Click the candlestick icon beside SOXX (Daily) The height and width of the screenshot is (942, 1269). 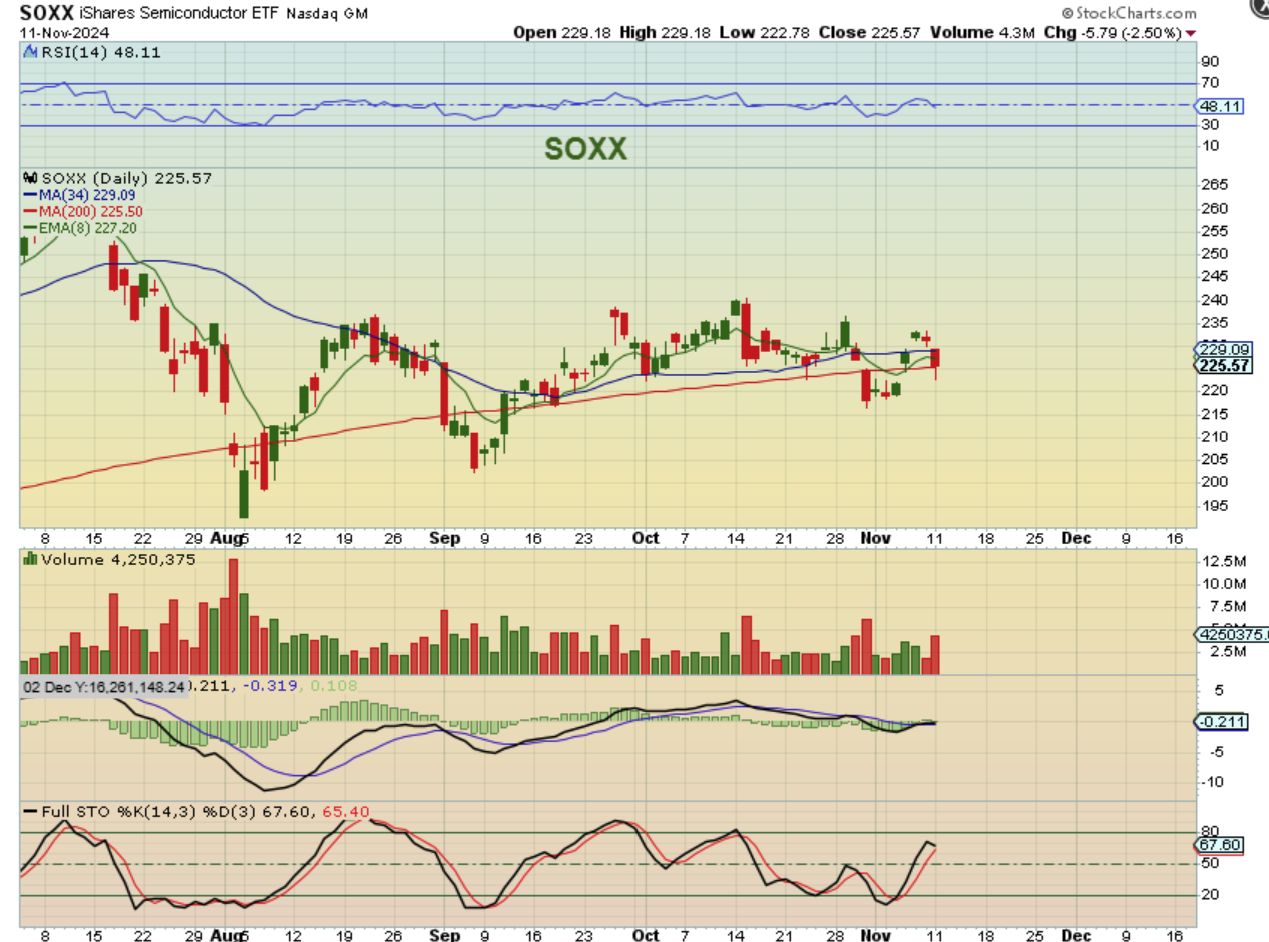(30, 177)
